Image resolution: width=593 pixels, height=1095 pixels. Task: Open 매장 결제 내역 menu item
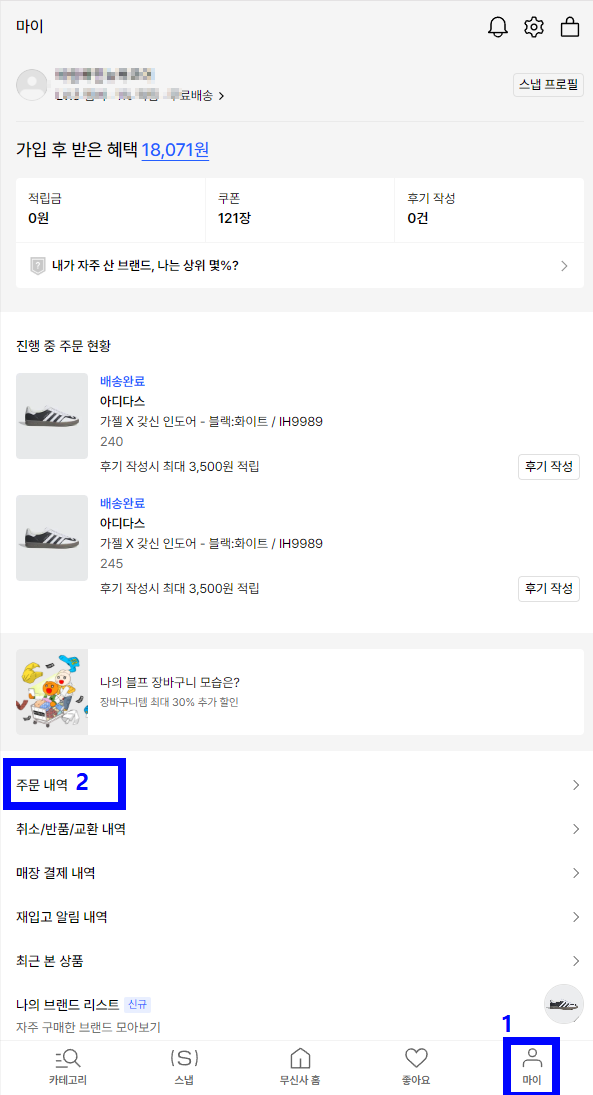pos(296,872)
